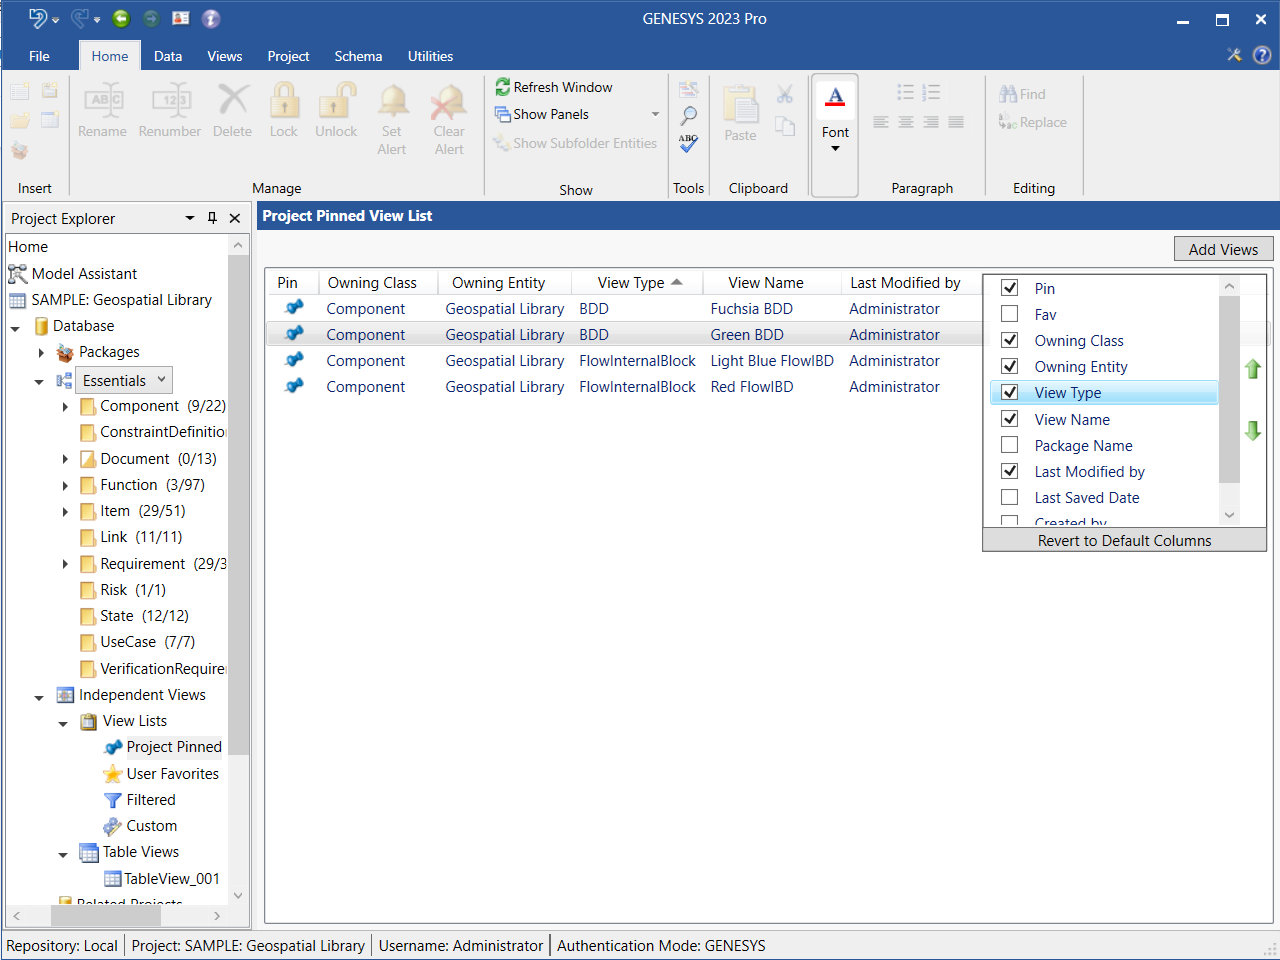Switch to the Utilities tab
This screenshot has width=1280, height=960.
(430, 56)
